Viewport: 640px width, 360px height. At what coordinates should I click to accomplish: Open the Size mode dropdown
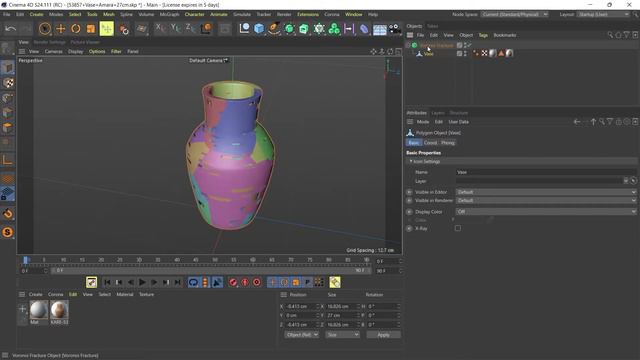coord(342,335)
